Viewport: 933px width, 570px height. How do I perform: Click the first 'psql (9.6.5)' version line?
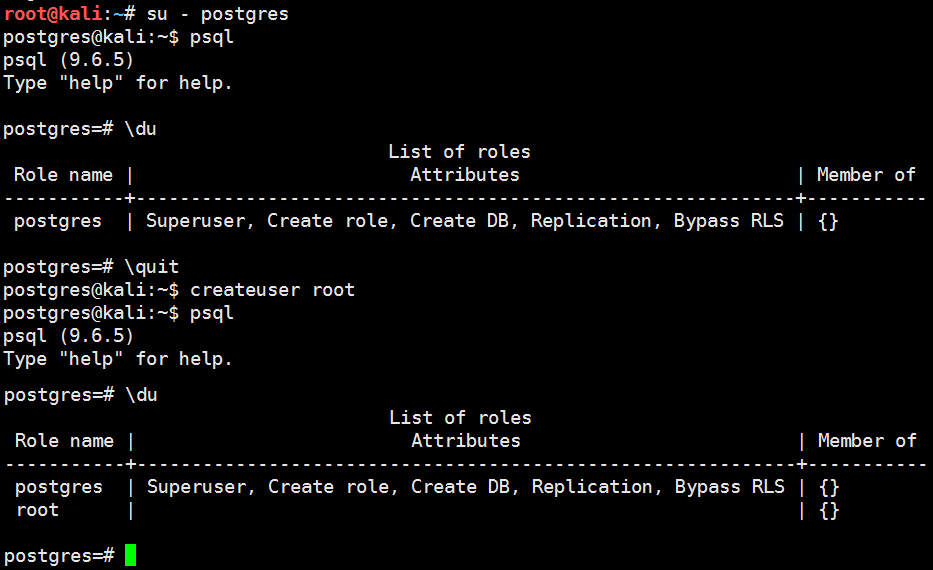68,60
